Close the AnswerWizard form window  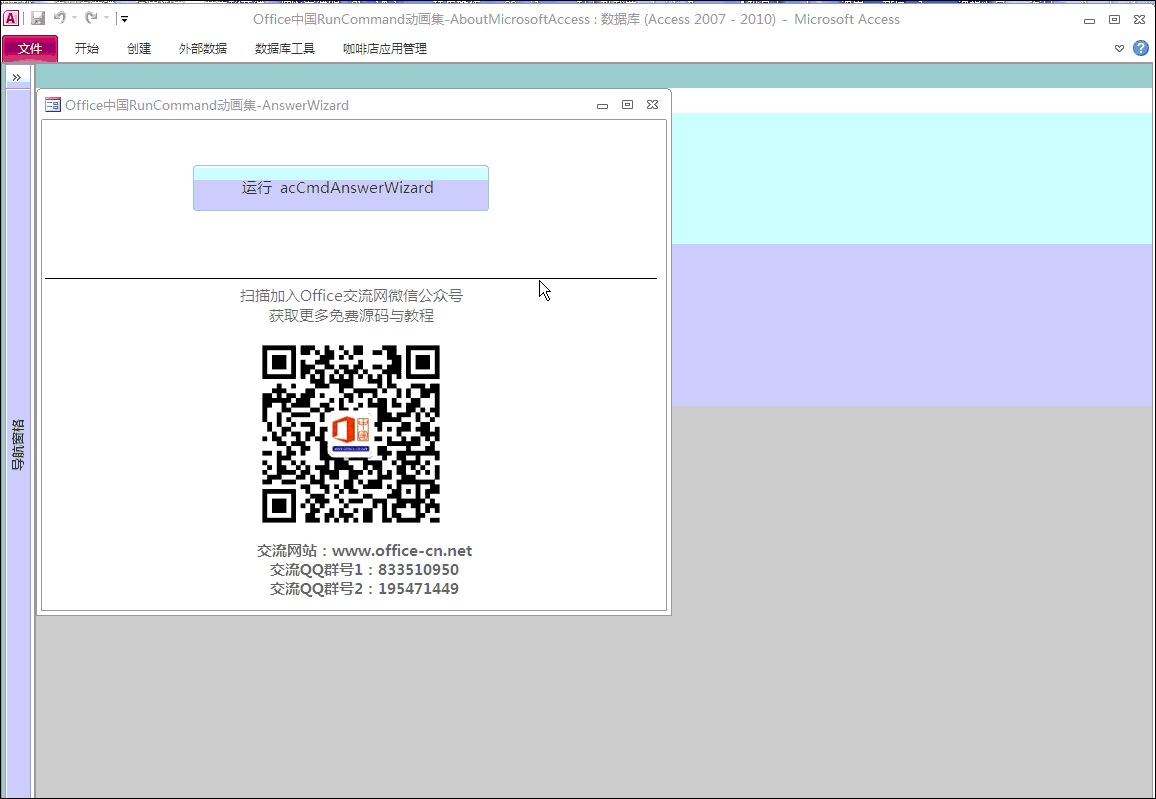tap(652, 105)
